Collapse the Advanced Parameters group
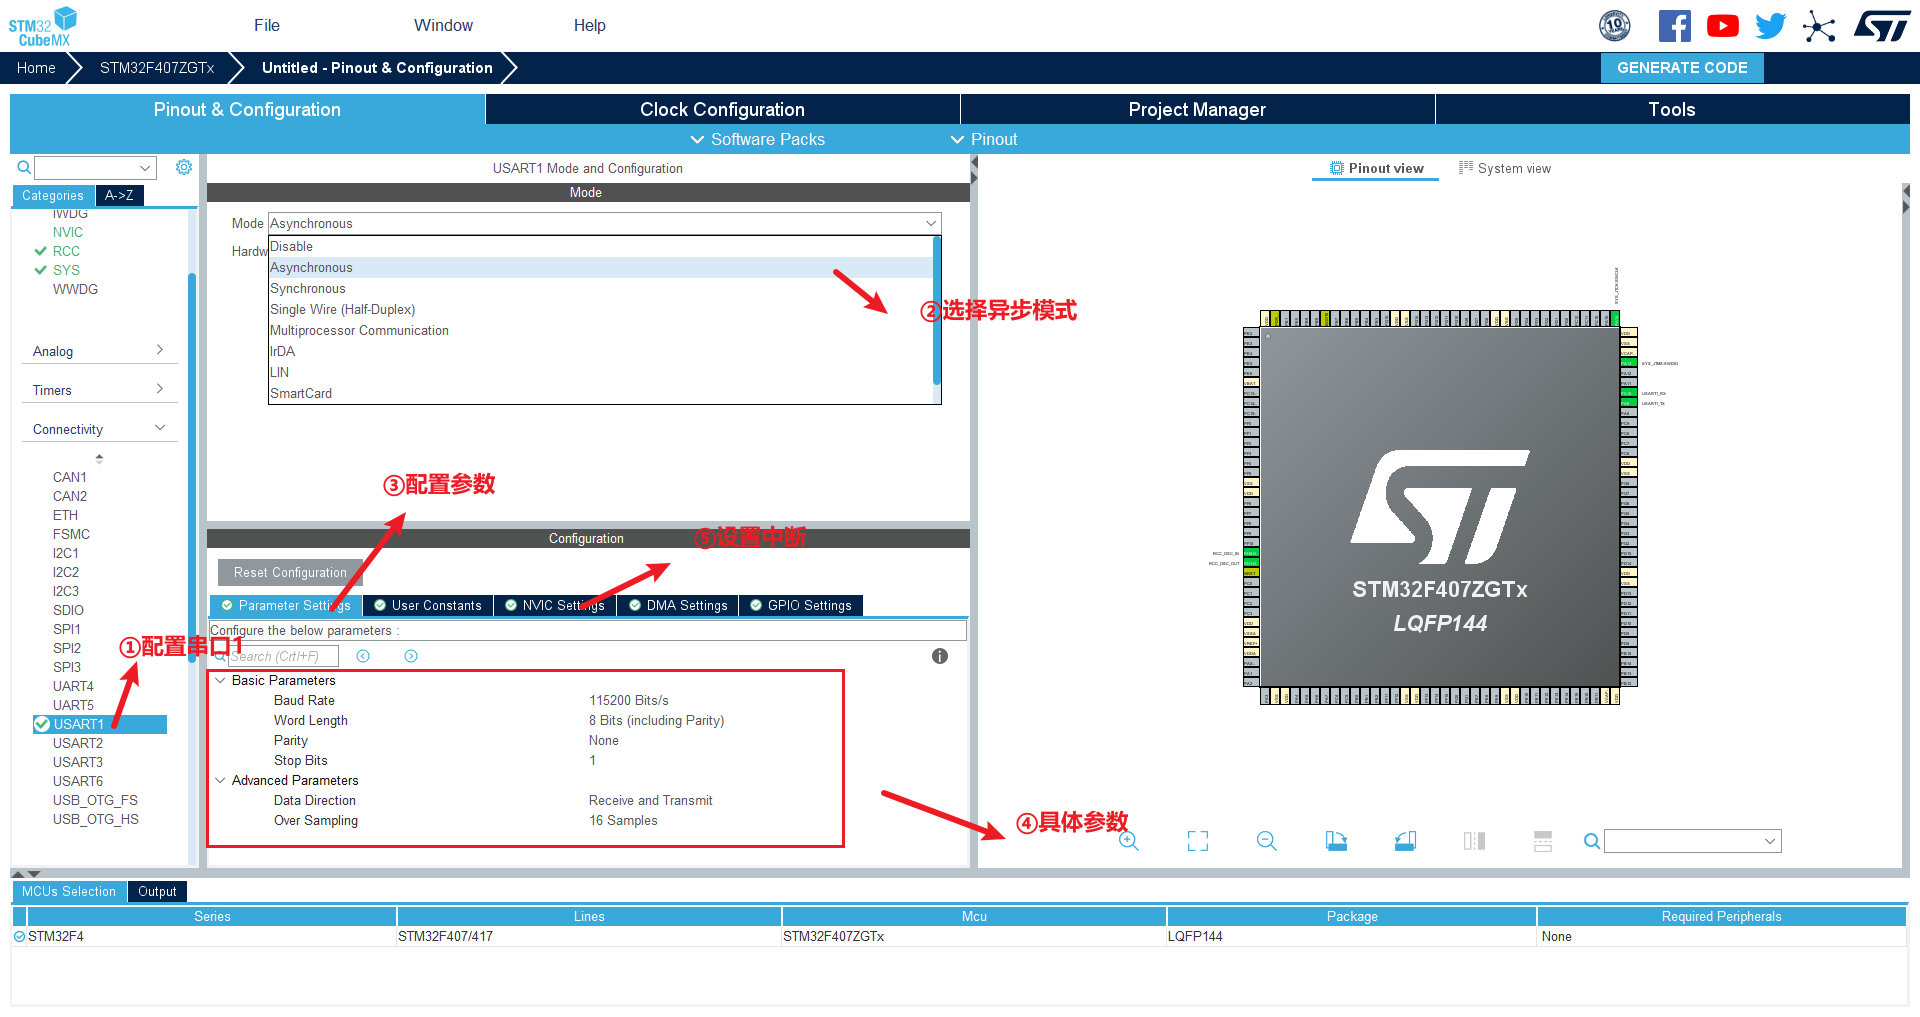Screen dimensions: 1920x1017 pyautogui.click(x=220, y=780)
